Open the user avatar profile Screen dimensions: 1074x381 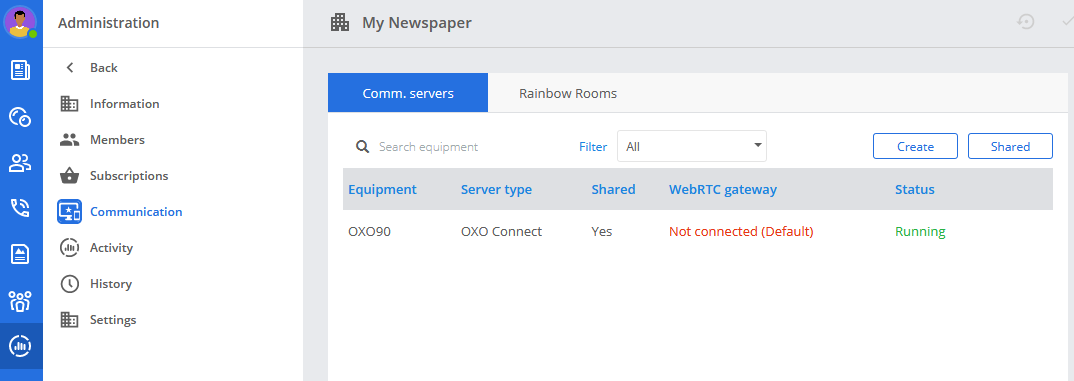coord(21,22)
